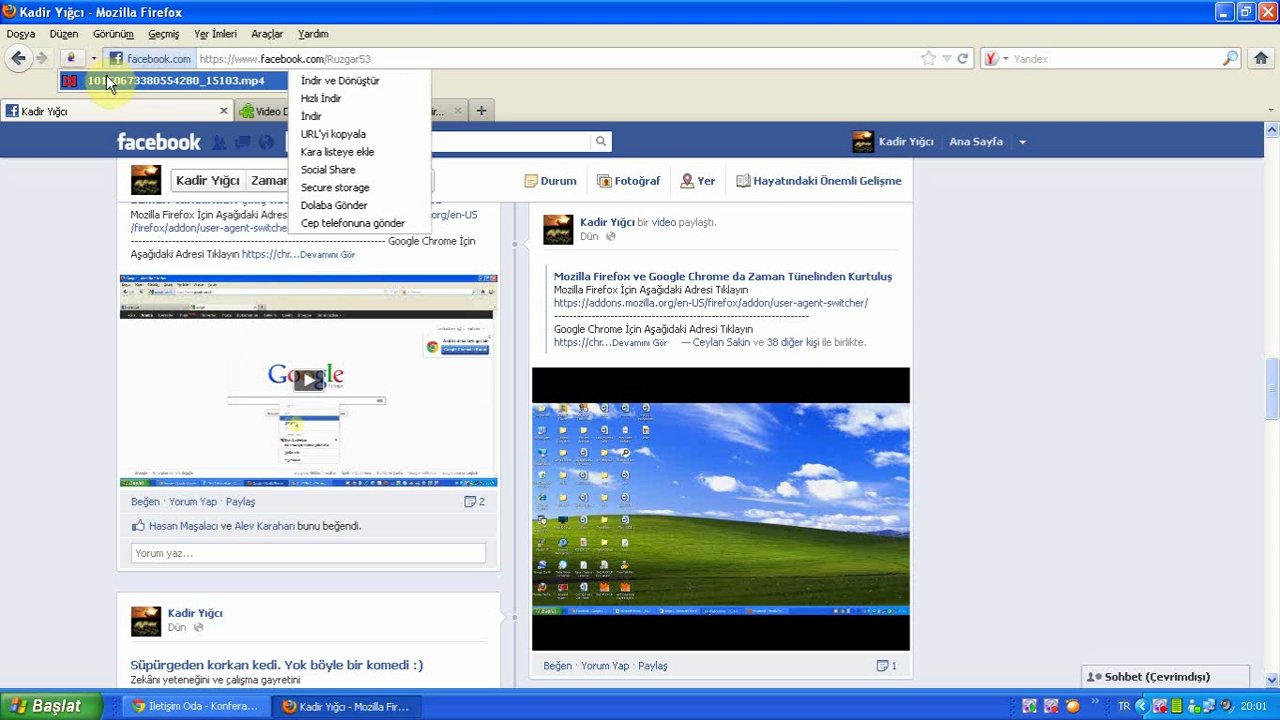The height and width of the screenshot is (720, 1280).
Task: Click Beğen under the Google video post
Action: pyautogui.click(x=145, y=502)
